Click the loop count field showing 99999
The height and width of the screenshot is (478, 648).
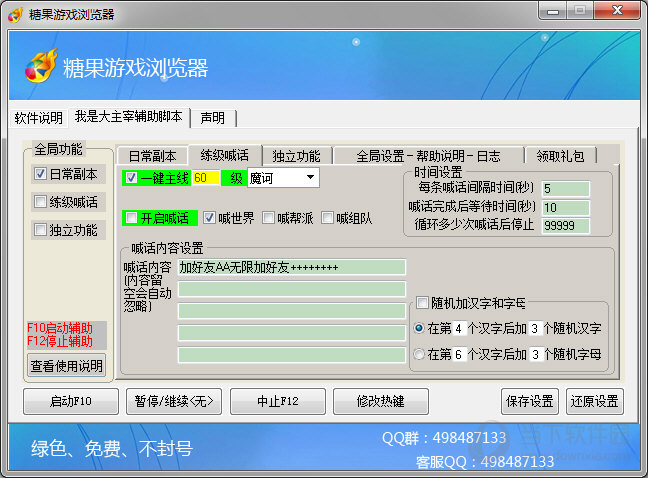(x=565, y=226)
